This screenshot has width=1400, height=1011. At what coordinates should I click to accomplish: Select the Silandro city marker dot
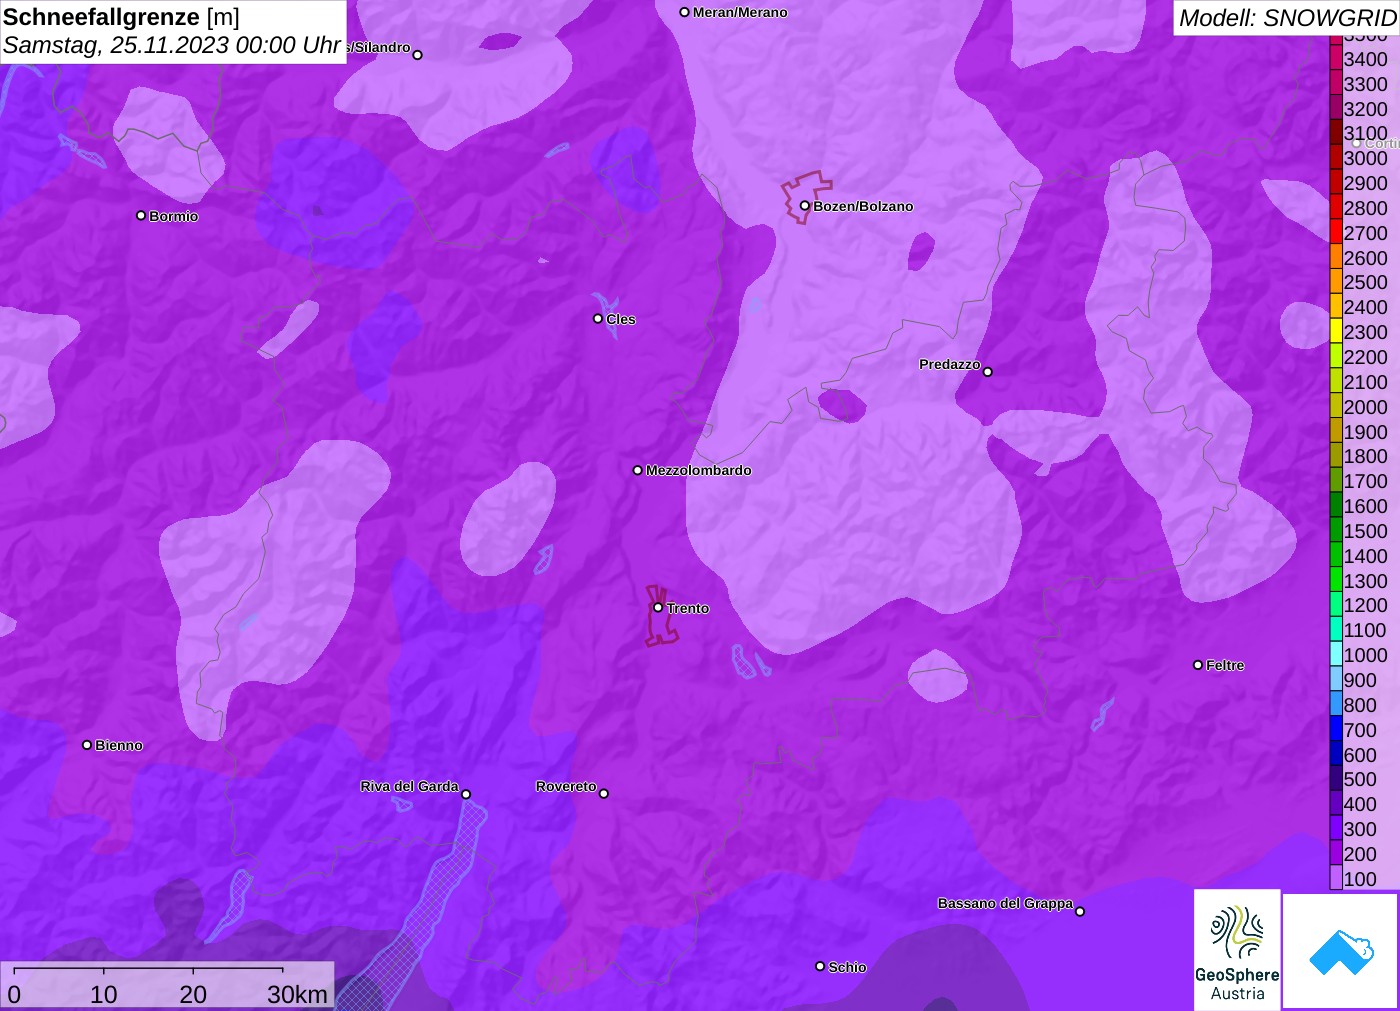tap(418, 55)
